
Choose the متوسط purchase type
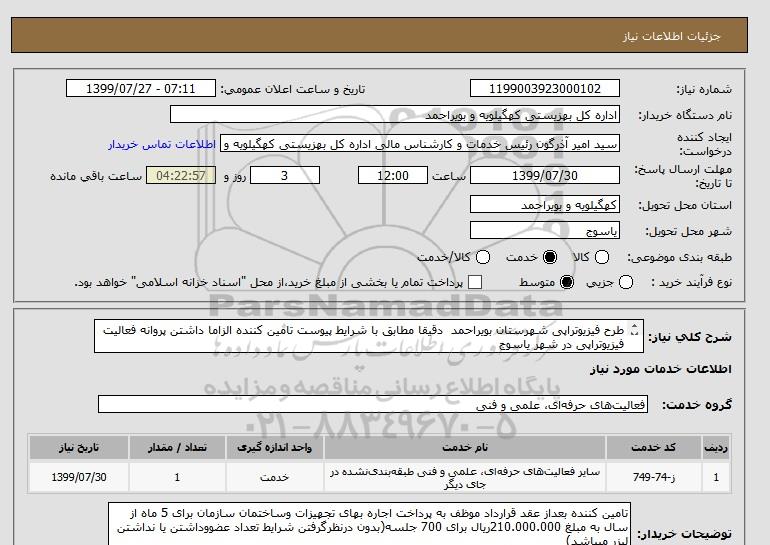tap(567, 282)
